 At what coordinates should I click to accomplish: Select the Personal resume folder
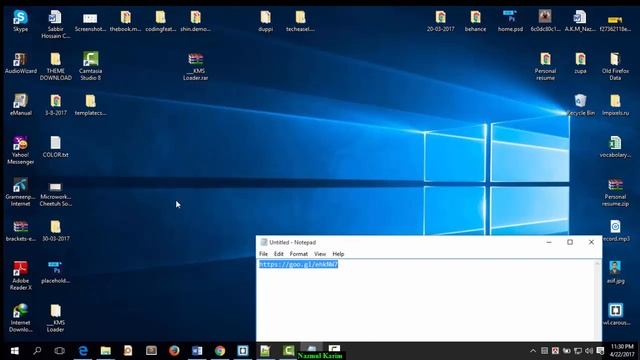tap(545, 66)
